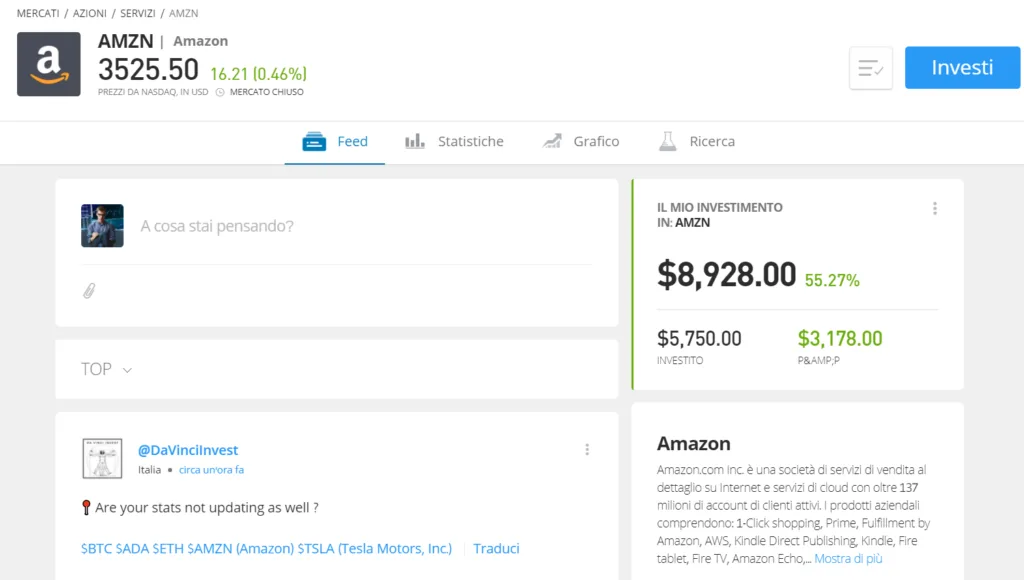Image resolution: width=1024 pixels, height=580 pixels.
Task: Open the investment card three-dot menu
Action: click(x=935, y=208)
